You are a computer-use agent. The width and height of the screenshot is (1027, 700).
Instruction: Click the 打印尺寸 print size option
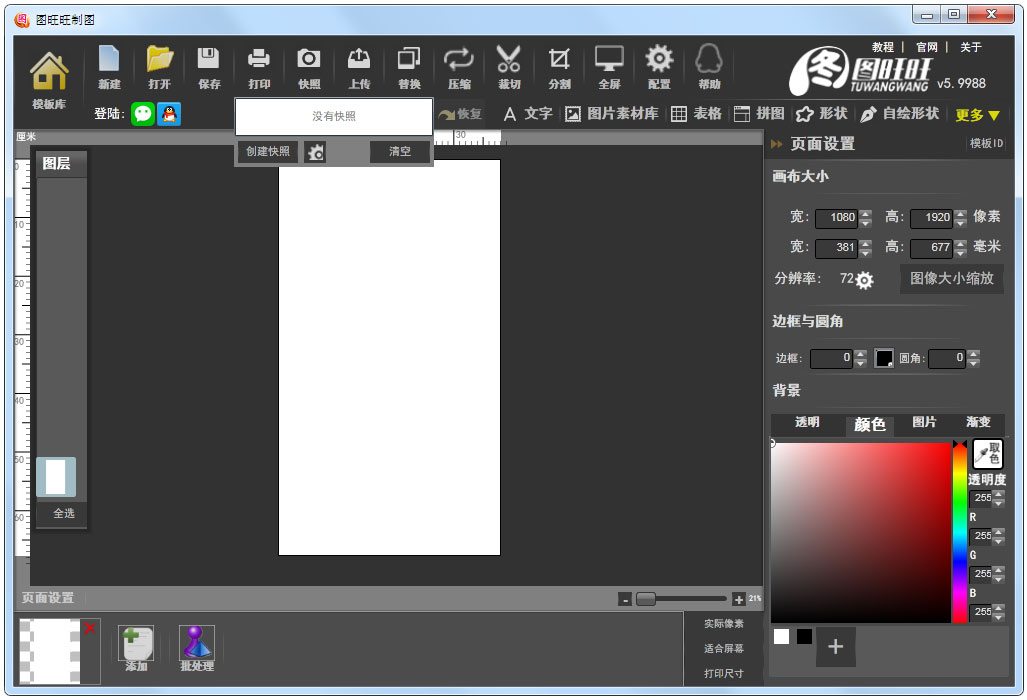(x=724, y=673)
